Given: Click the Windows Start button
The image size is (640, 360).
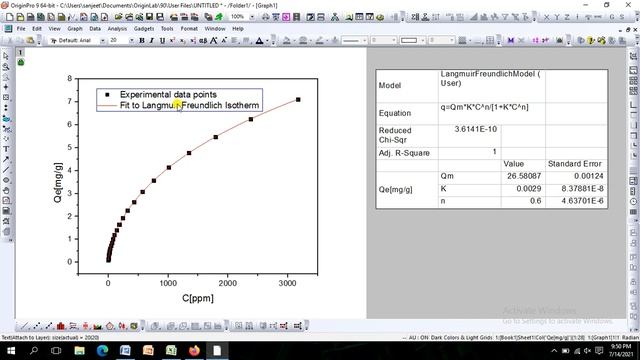Looking at the screenshot, I should coord(11,351).
